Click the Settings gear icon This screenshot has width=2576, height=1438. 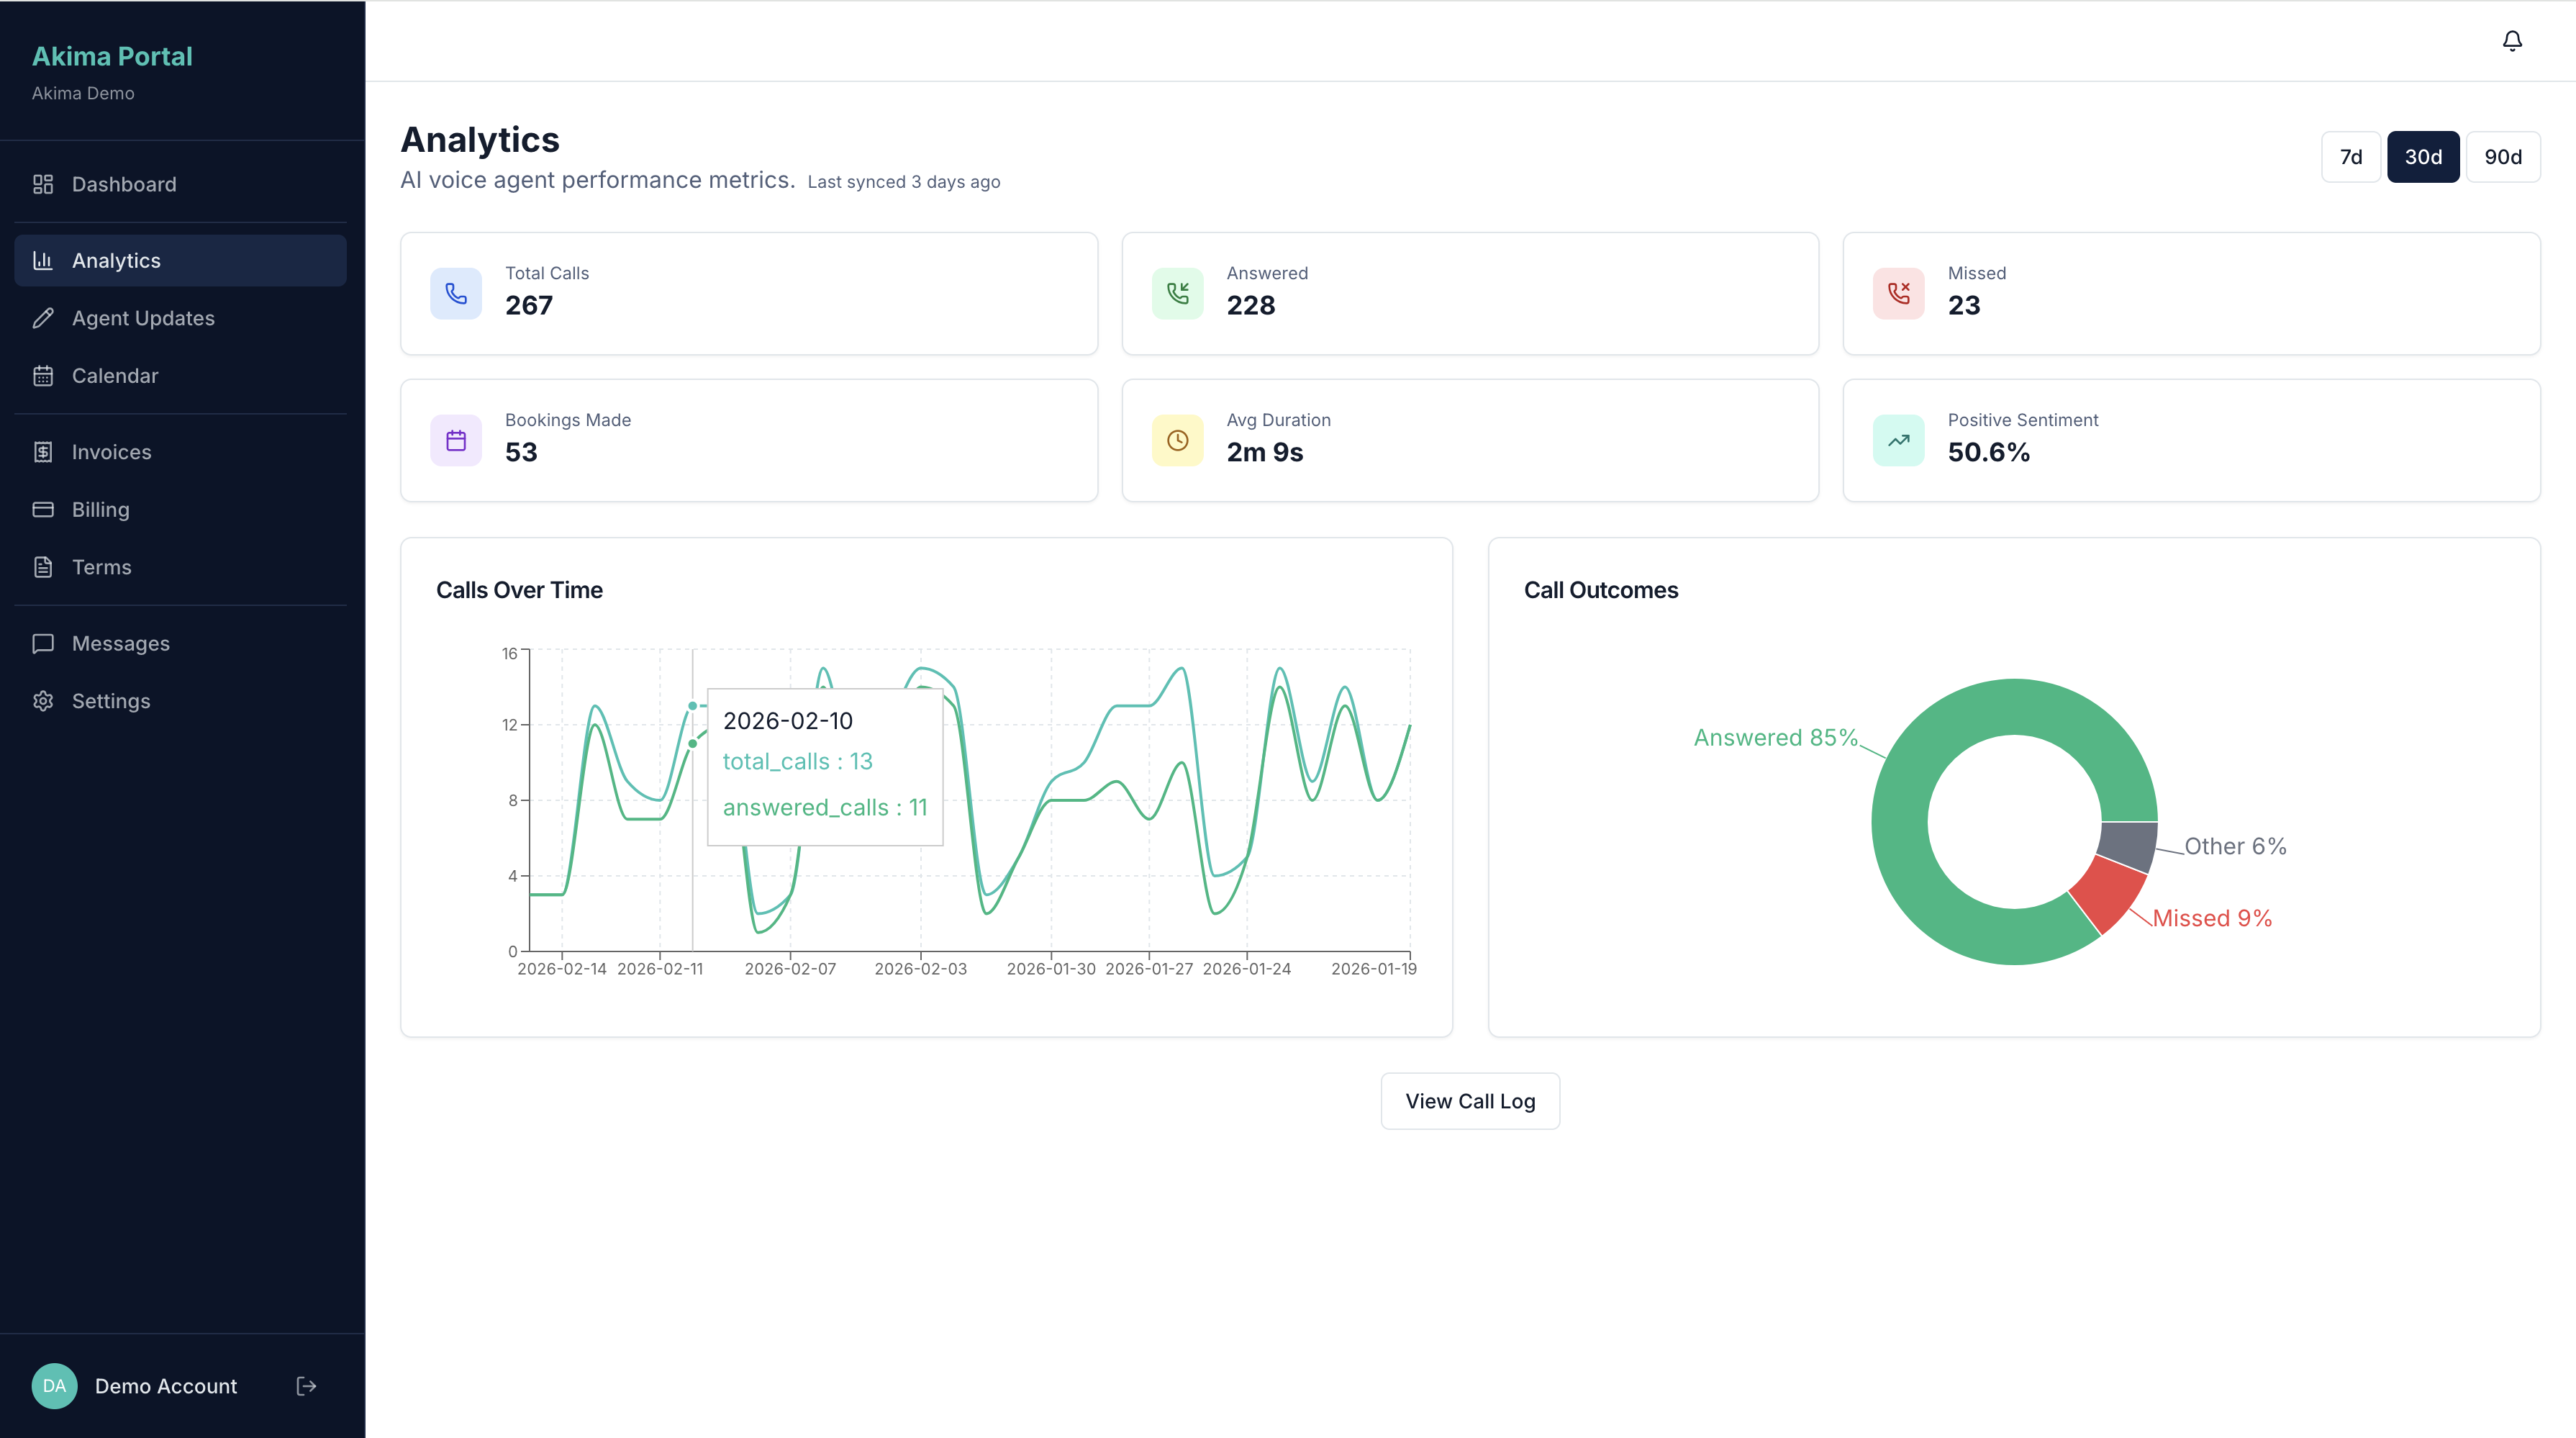[x=44, y=701]
